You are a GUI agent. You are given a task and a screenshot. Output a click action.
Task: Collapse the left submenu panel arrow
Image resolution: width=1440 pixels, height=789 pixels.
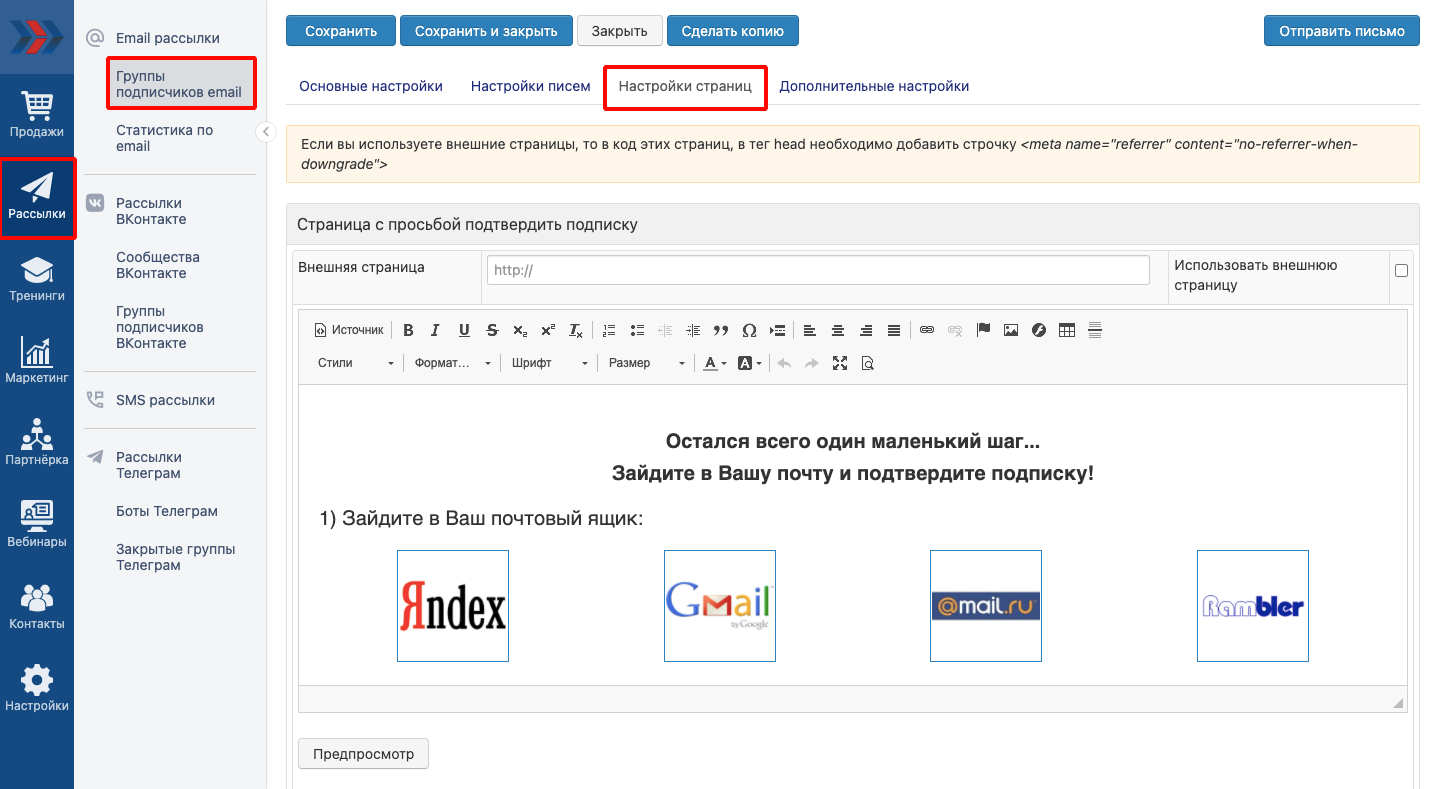(x=266, y=131)
